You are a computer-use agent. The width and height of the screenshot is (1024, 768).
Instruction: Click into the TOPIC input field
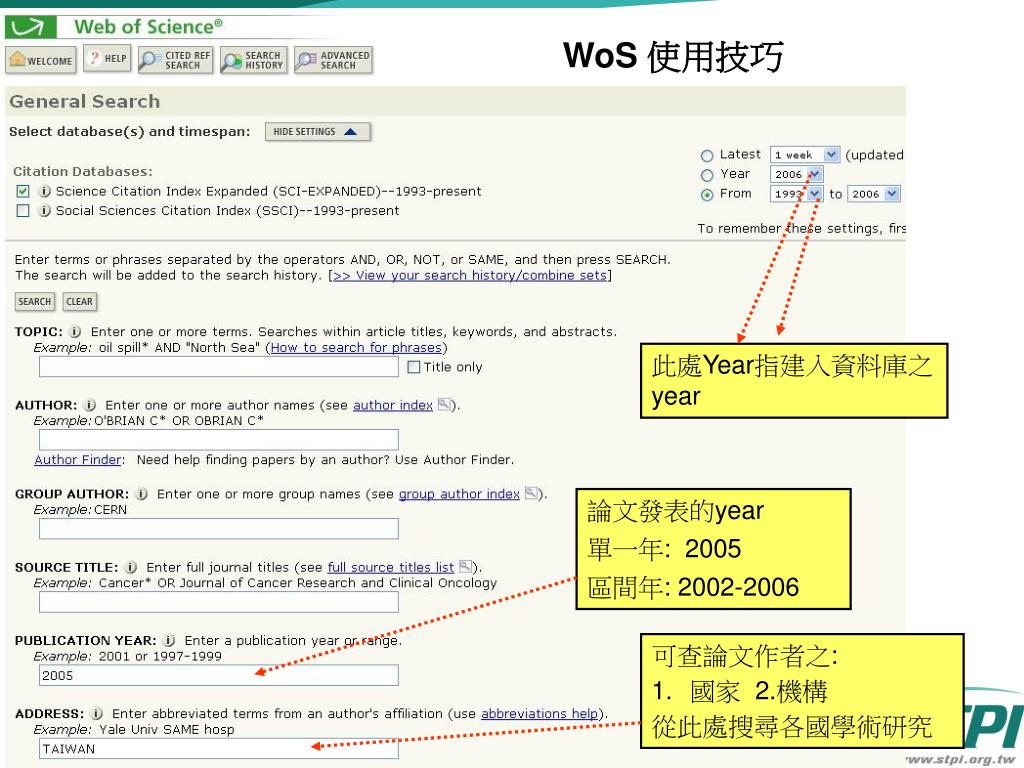pos(219,367)
